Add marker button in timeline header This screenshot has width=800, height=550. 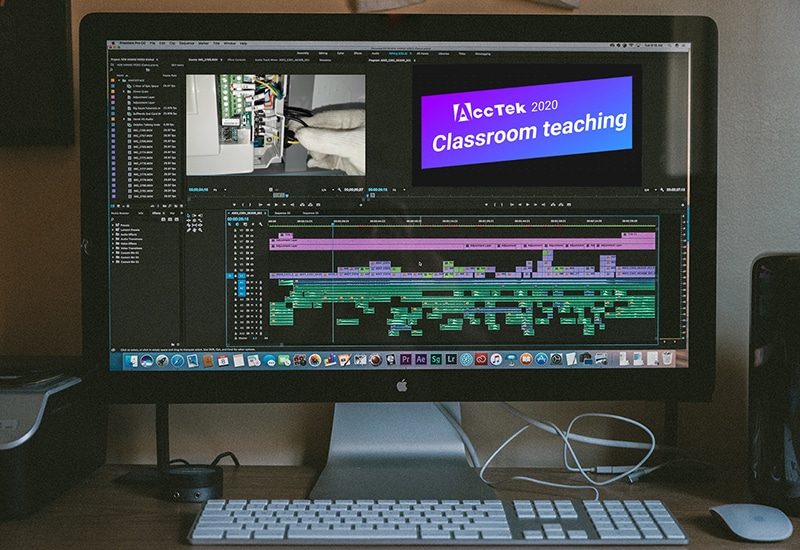click(x=253, y=224)
